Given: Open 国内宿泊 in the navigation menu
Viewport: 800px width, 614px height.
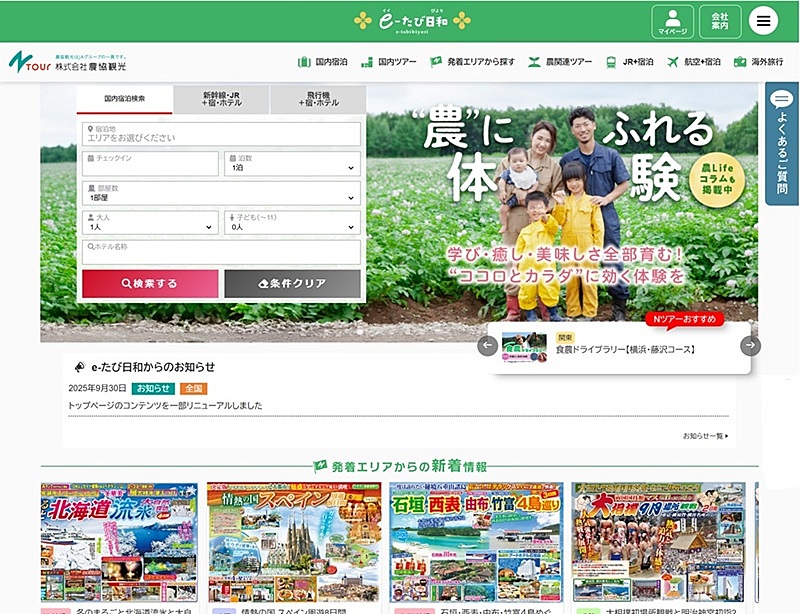Looking at the screenshot, I should click(x=322, y=62).
